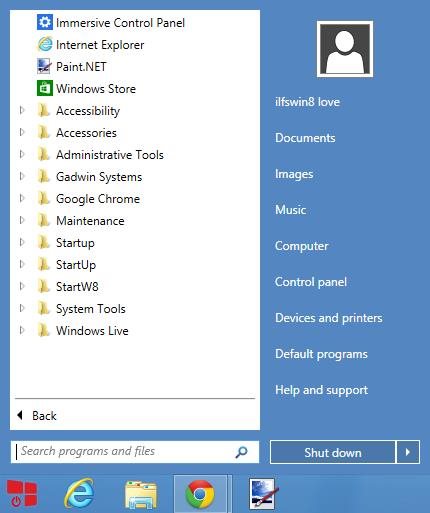Expand the Administrative Tools folder arrow

click(22, 154)
